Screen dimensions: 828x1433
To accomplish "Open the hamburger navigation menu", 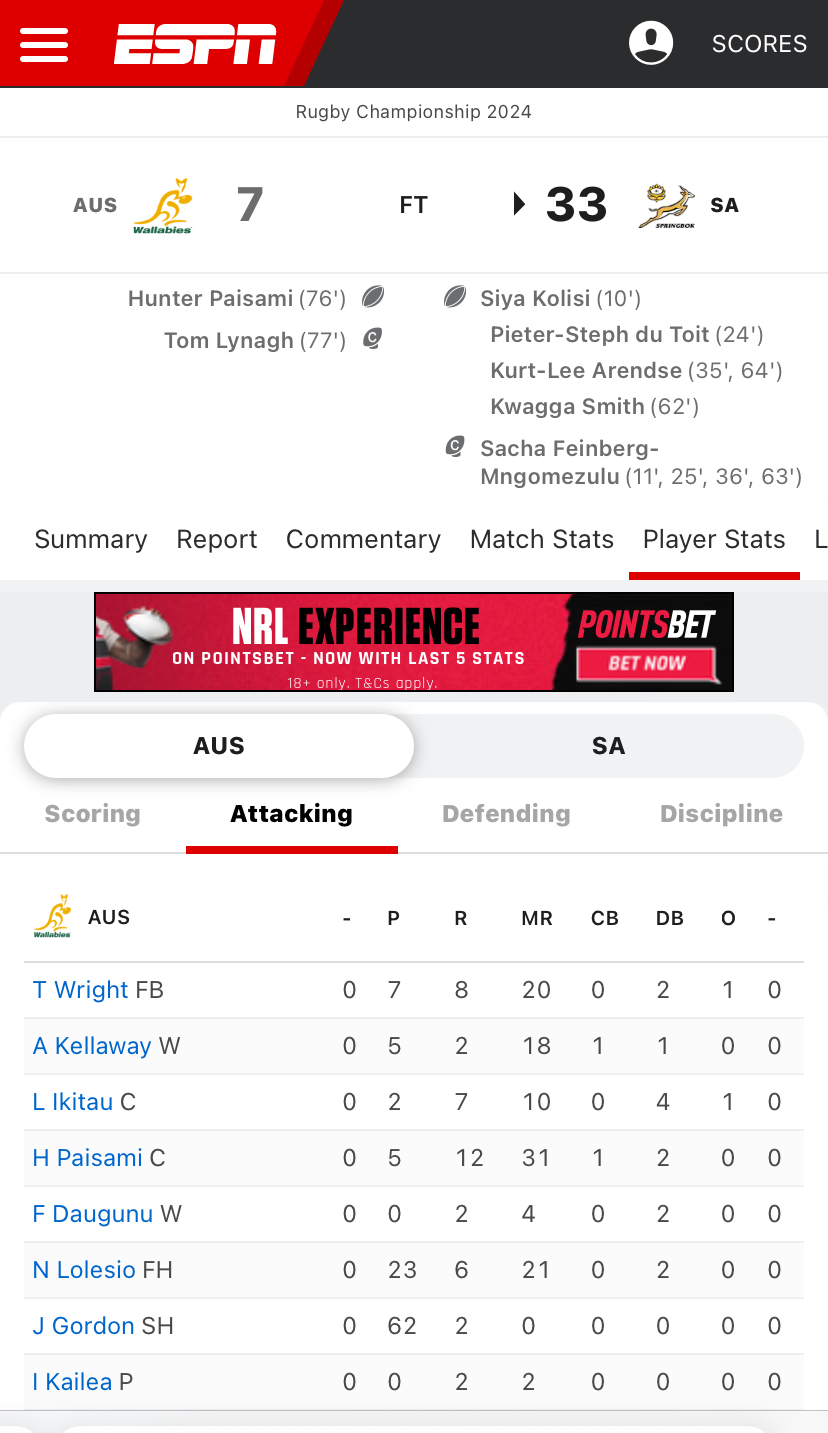I will [x=44, y=44].
